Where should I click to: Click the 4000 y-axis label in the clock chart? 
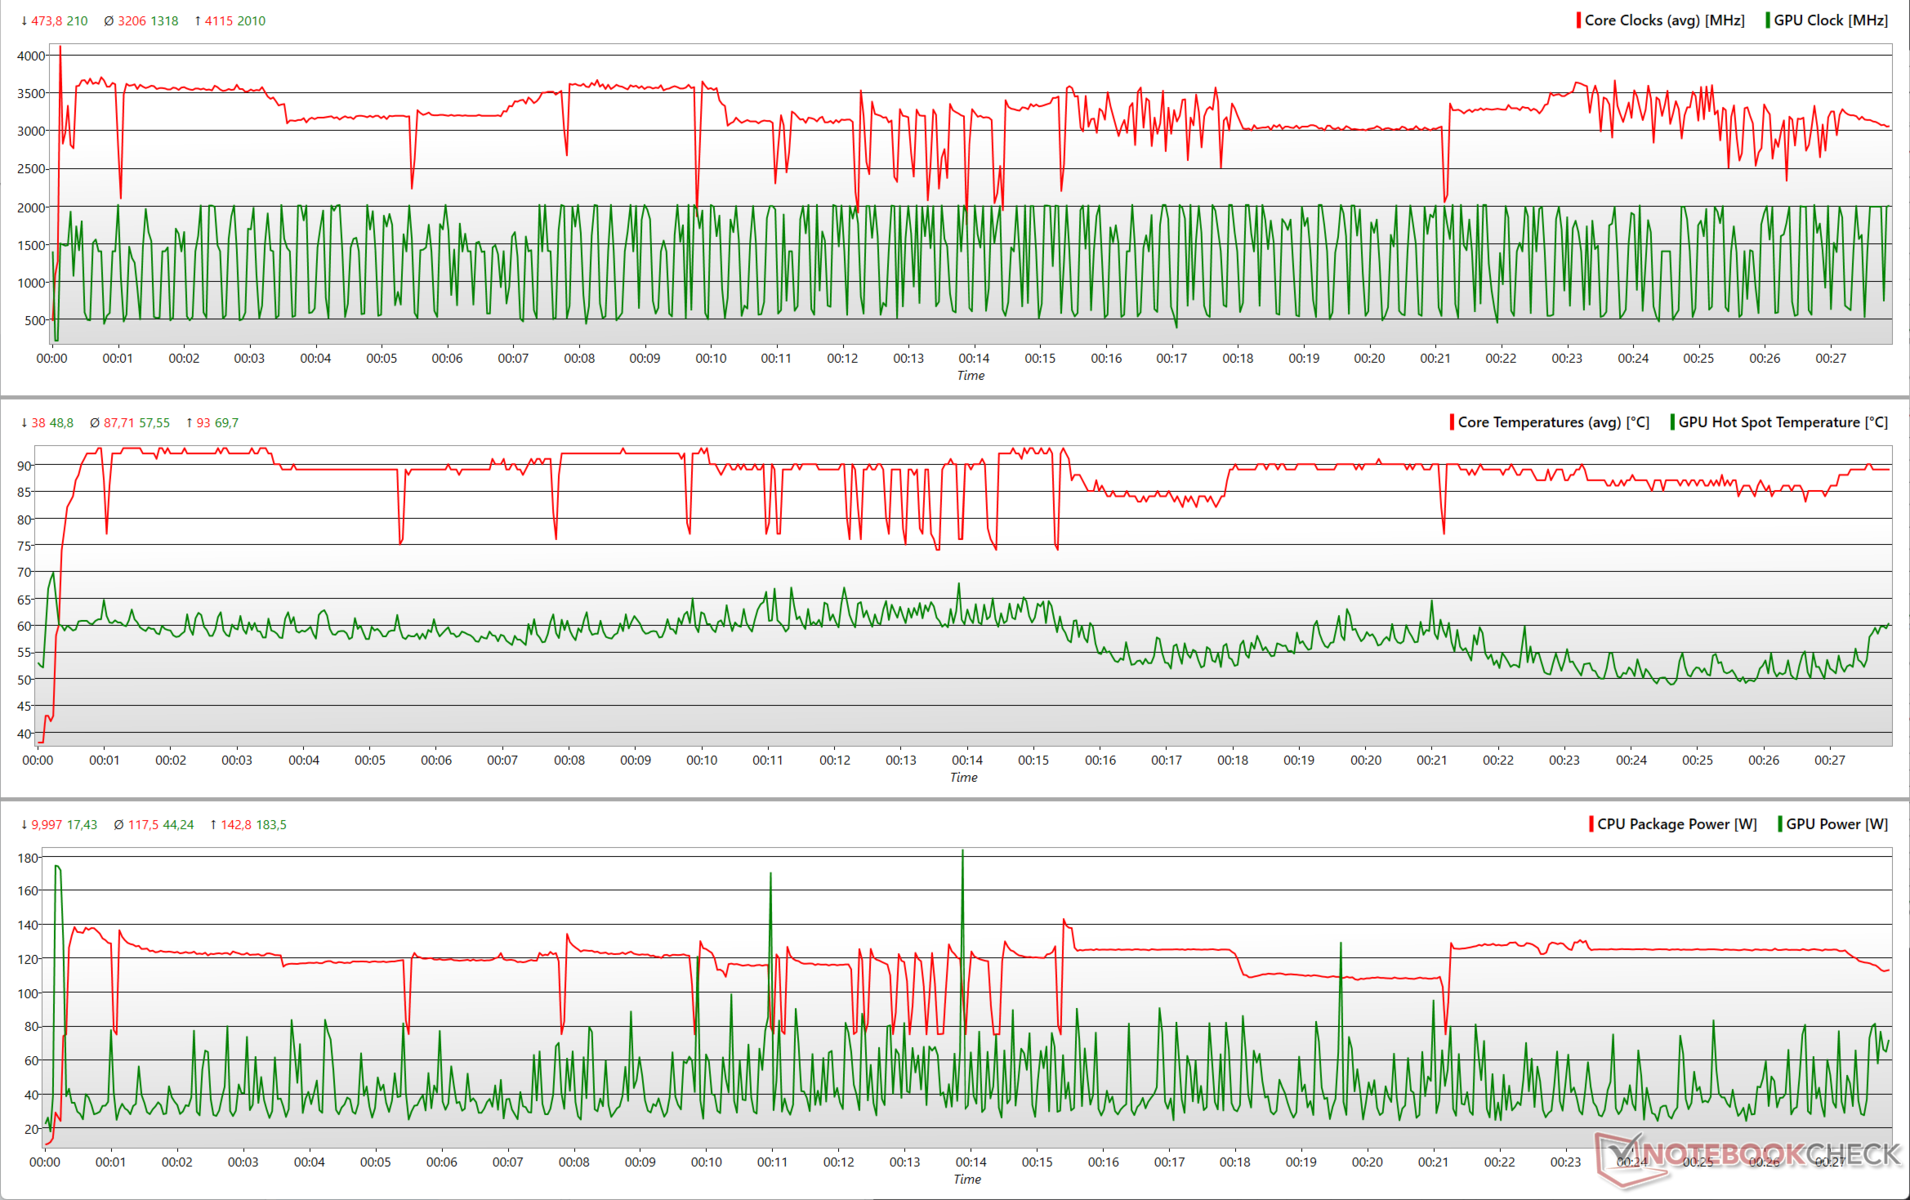[31, 56]
